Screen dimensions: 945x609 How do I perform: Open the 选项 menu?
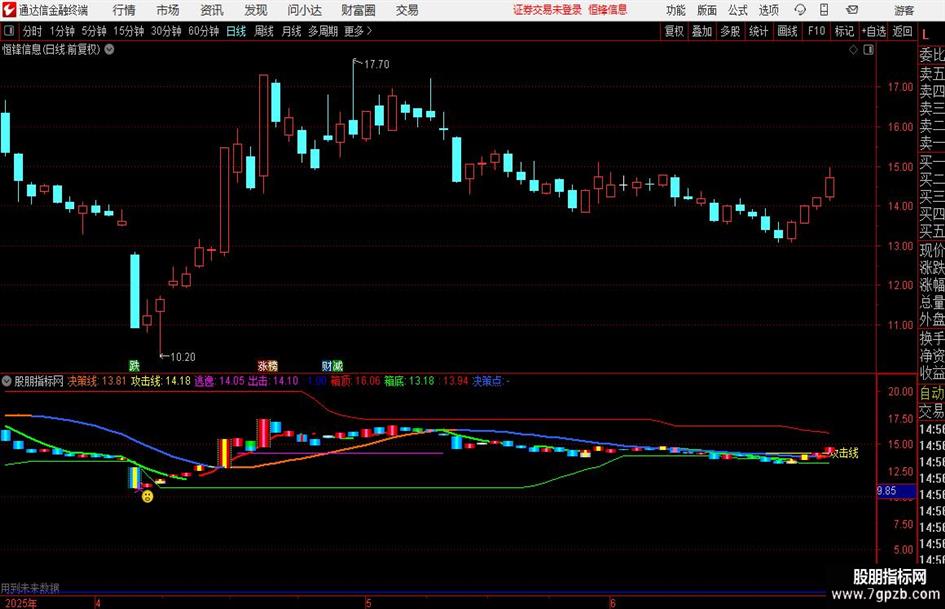click(x=768, y=10)
